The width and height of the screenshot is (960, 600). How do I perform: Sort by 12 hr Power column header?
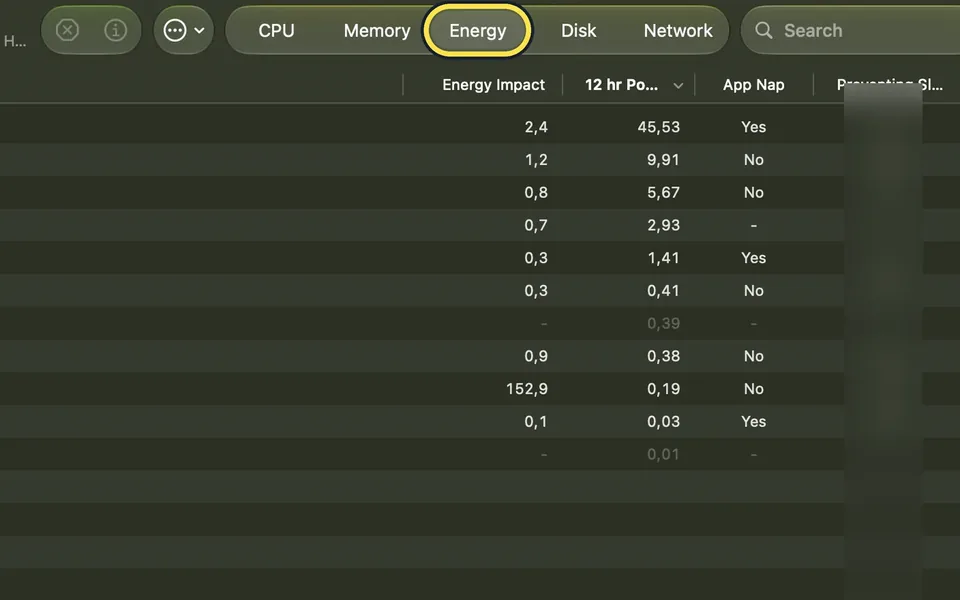pyautogui.click(x=621, y=85)
